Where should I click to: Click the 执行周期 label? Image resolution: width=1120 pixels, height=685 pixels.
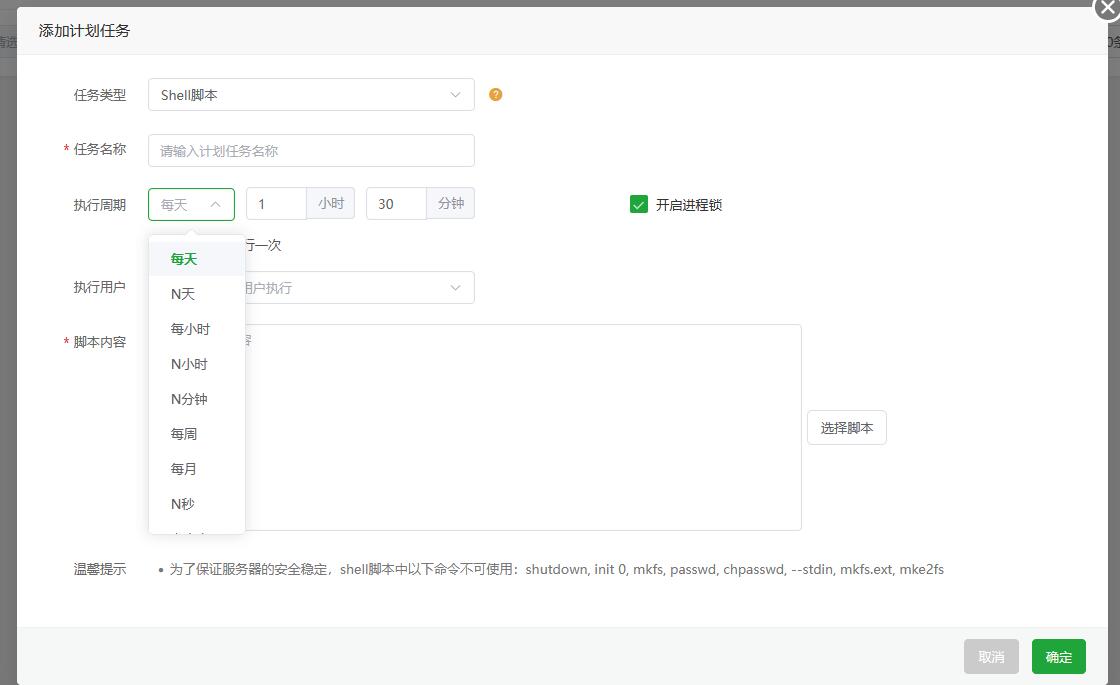coord(99,205)
